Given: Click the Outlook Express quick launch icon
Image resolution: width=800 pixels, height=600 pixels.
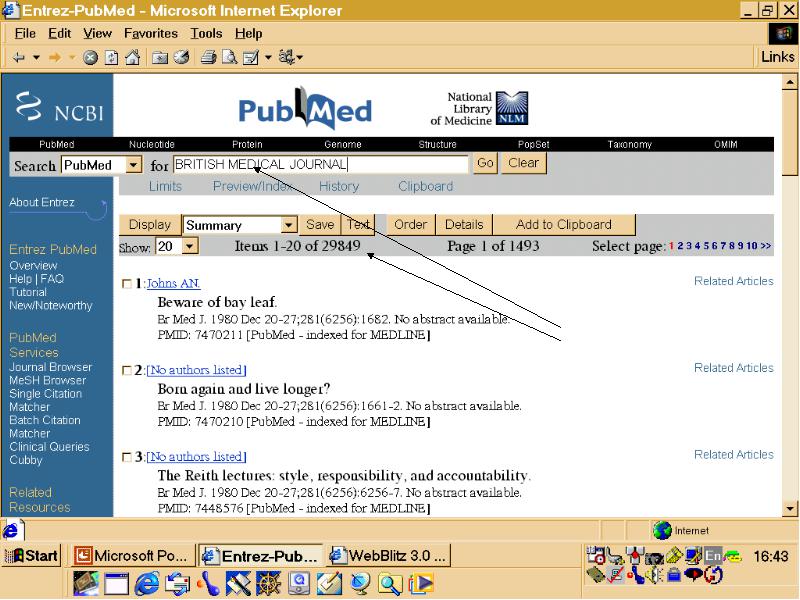Looking at the screenshot, I should coord(178,584).
